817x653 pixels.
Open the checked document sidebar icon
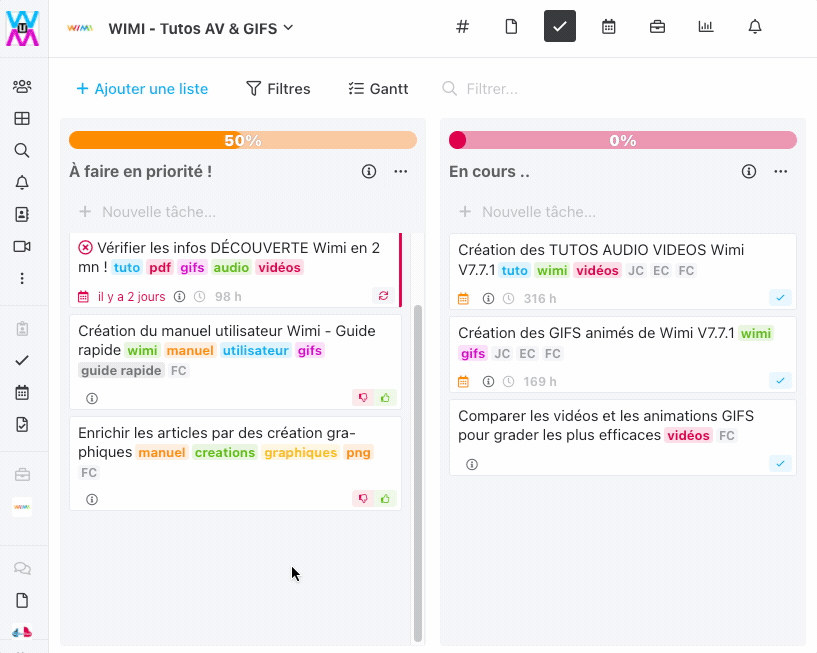pos(22,425)
